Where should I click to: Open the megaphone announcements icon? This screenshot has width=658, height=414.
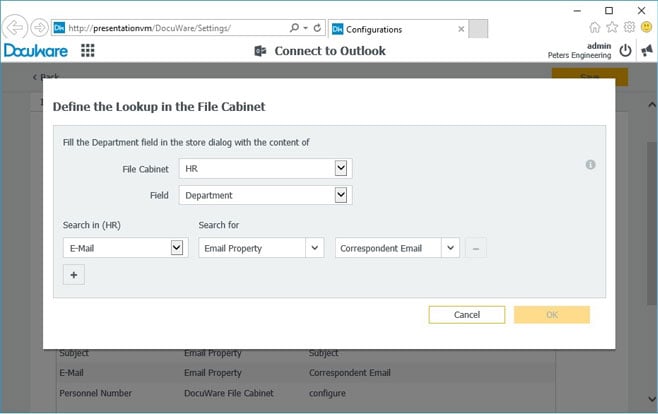(646, 50)
